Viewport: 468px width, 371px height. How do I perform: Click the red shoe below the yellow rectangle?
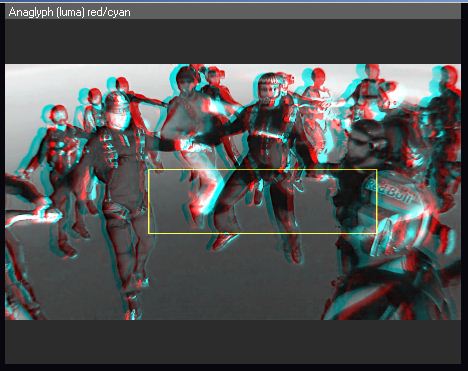225,241
